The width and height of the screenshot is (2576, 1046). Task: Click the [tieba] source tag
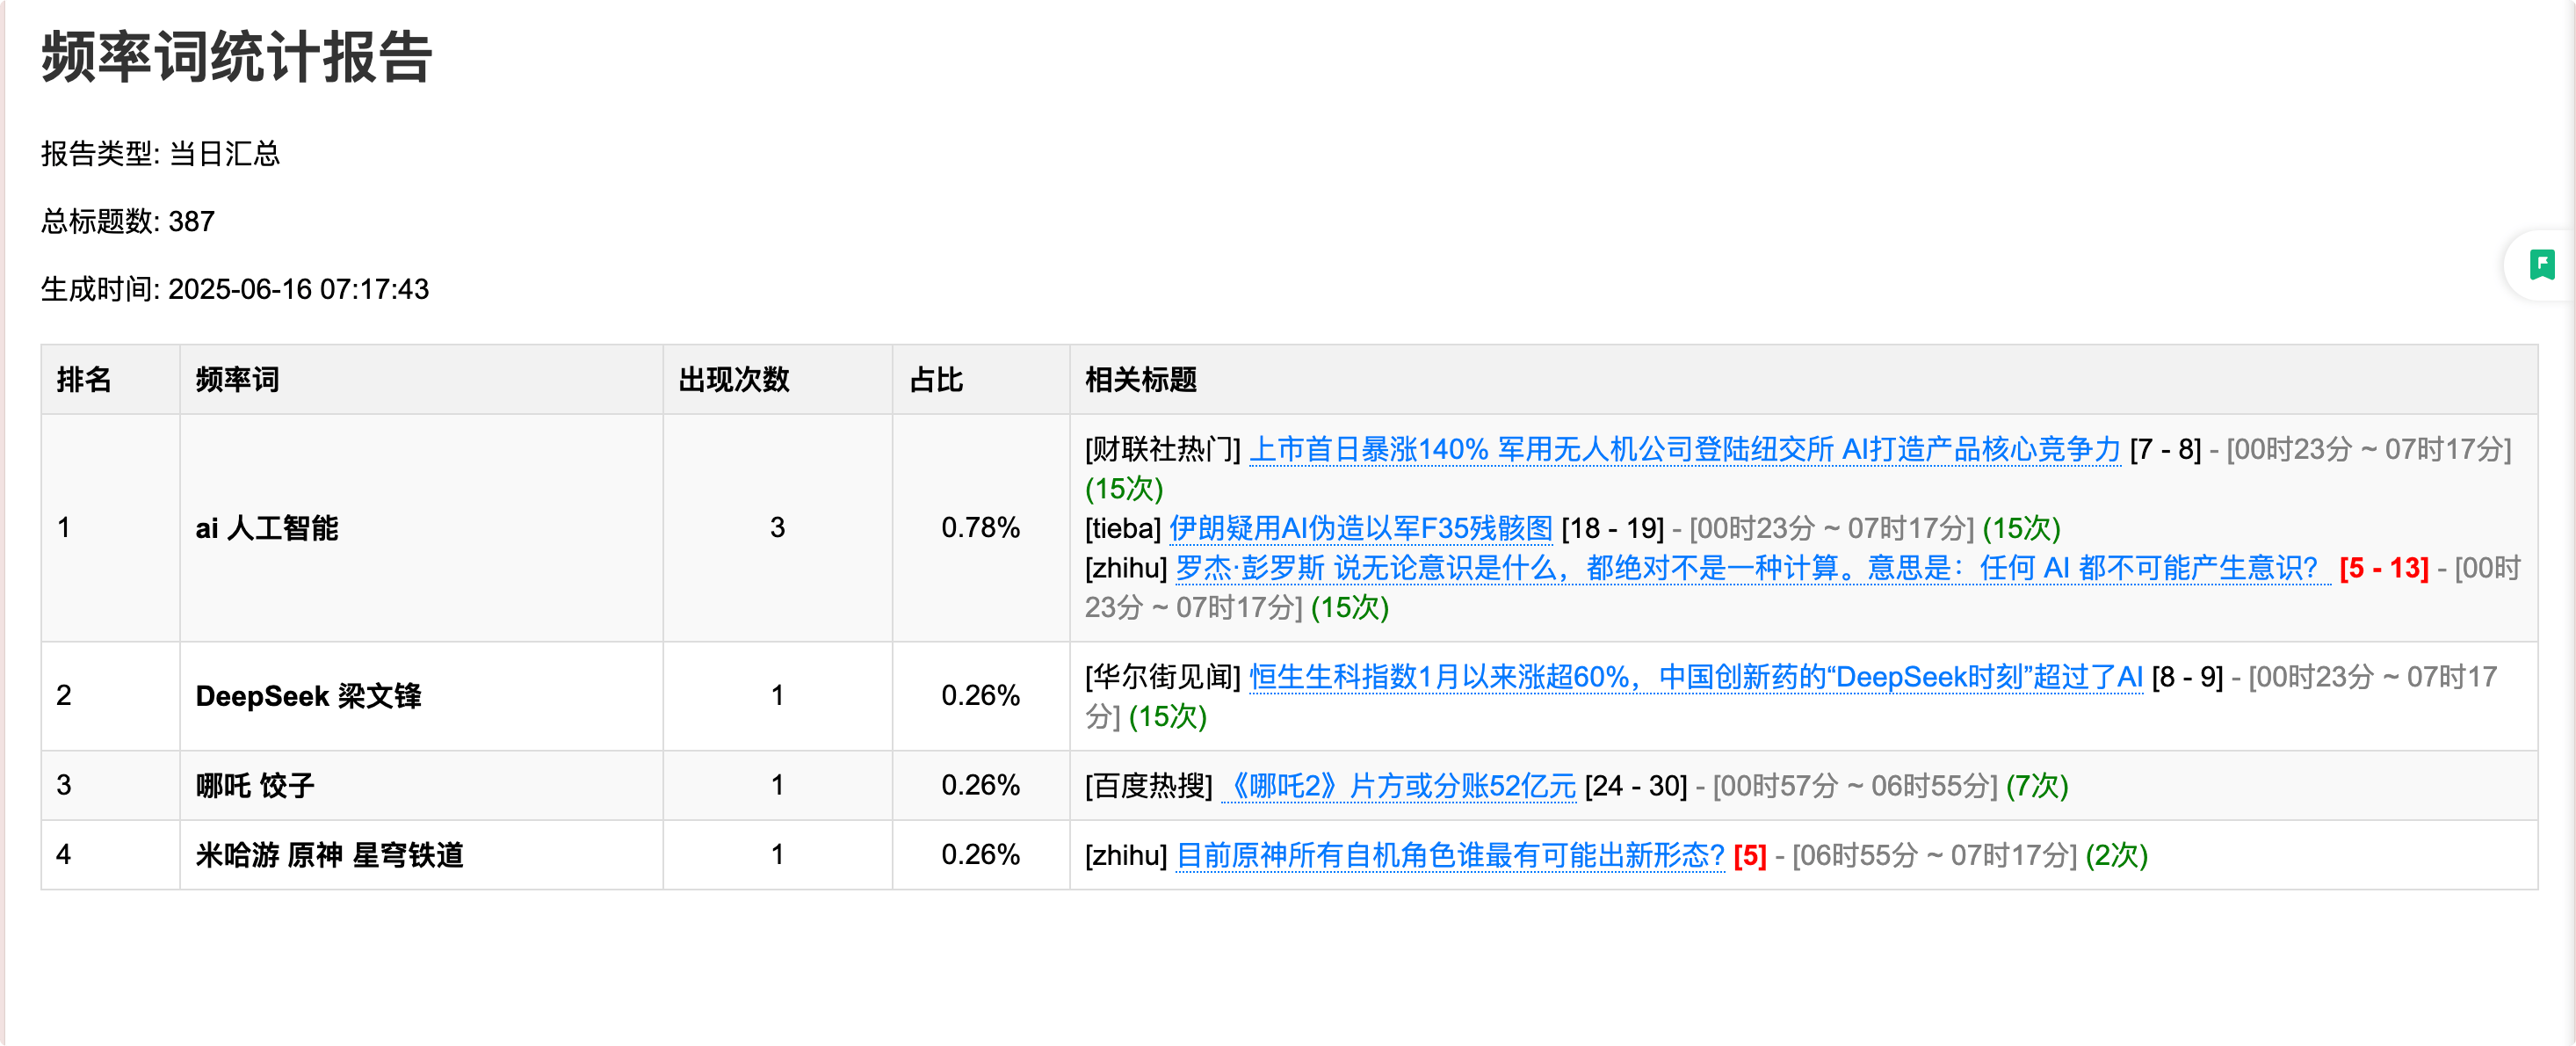(1123, 528)
